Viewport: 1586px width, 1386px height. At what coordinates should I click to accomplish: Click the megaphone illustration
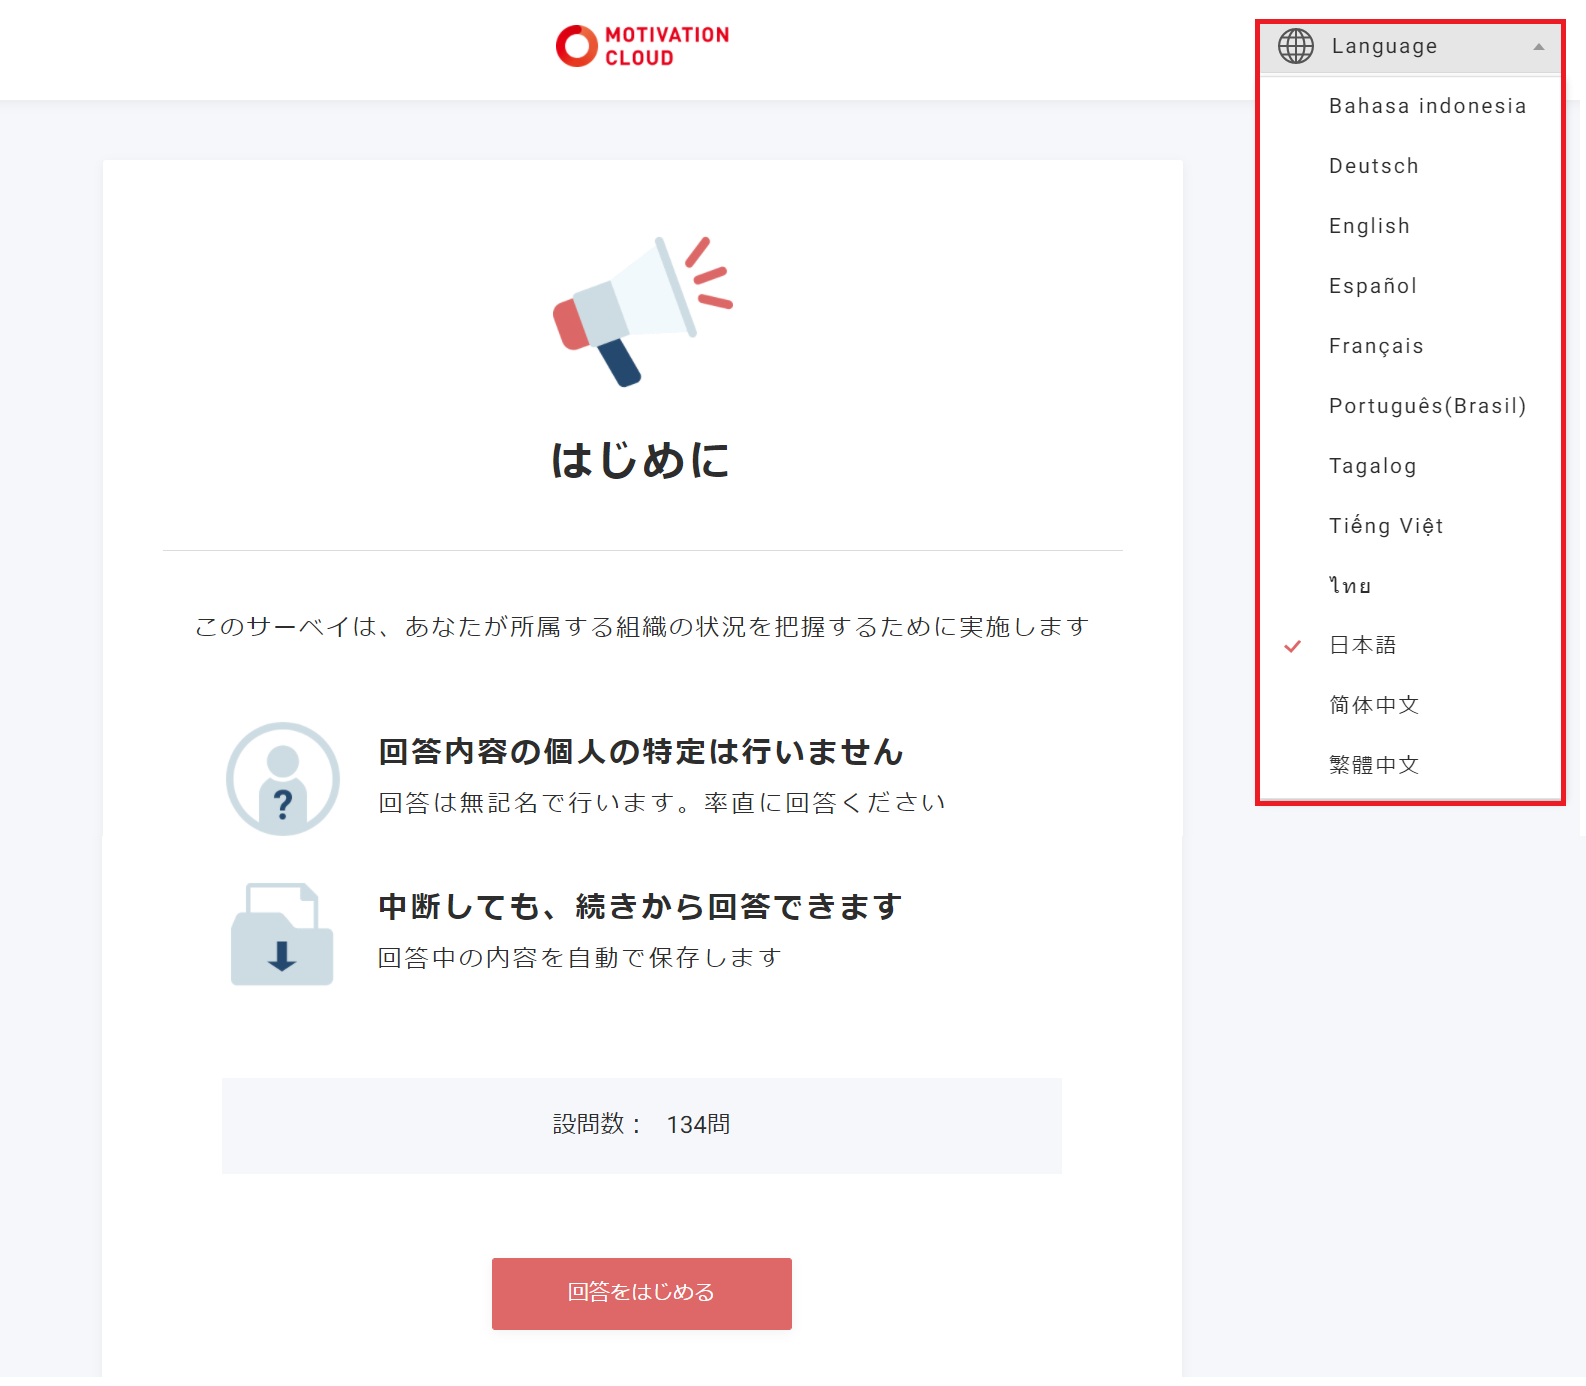click(642, 311)
